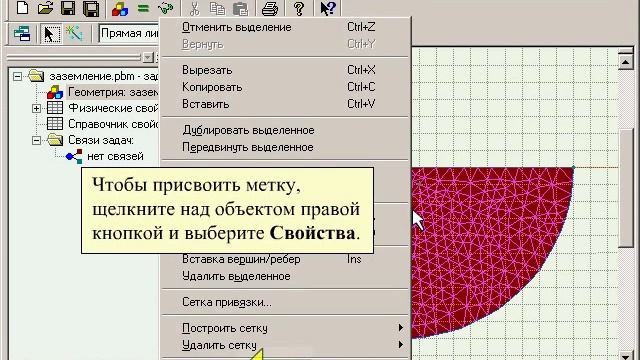This screenshot has height=360, width=640.
Task: Select 'Справочник свойств' tree item
Action: coord(113,124)
